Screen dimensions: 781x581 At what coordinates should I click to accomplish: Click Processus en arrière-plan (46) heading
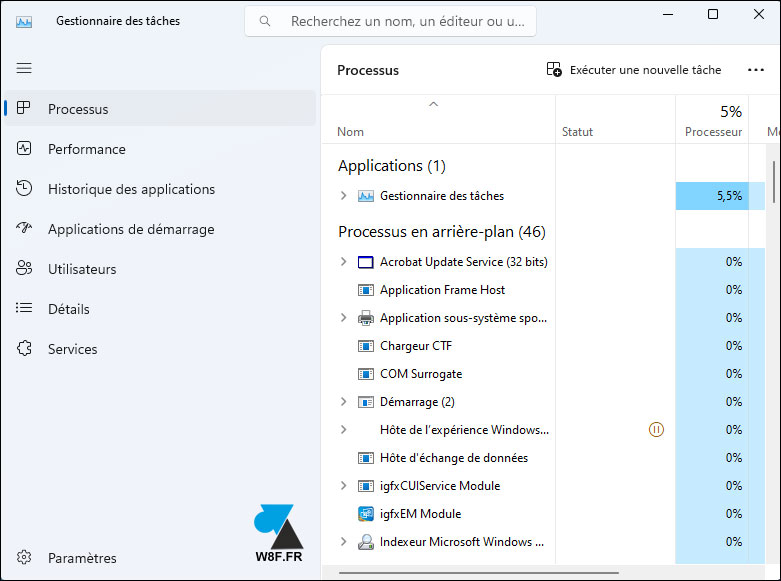tap(442, 232)
